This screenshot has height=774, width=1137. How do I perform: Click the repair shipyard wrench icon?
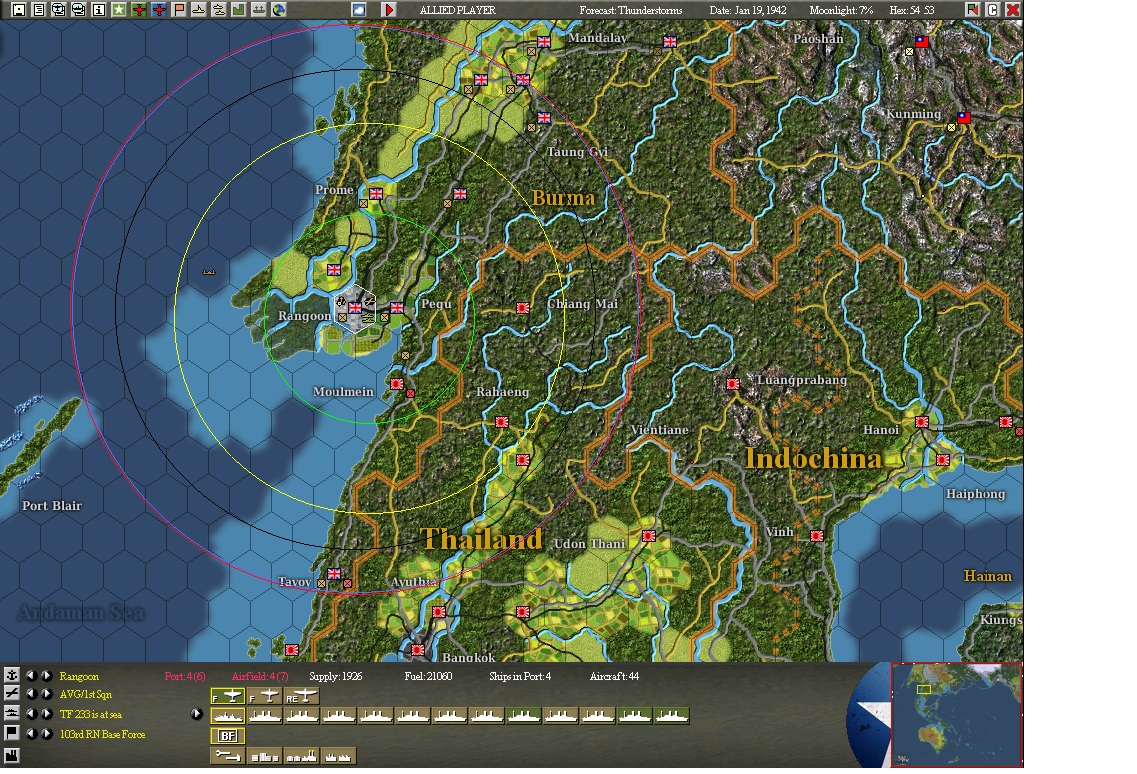[x=228, y=756]
